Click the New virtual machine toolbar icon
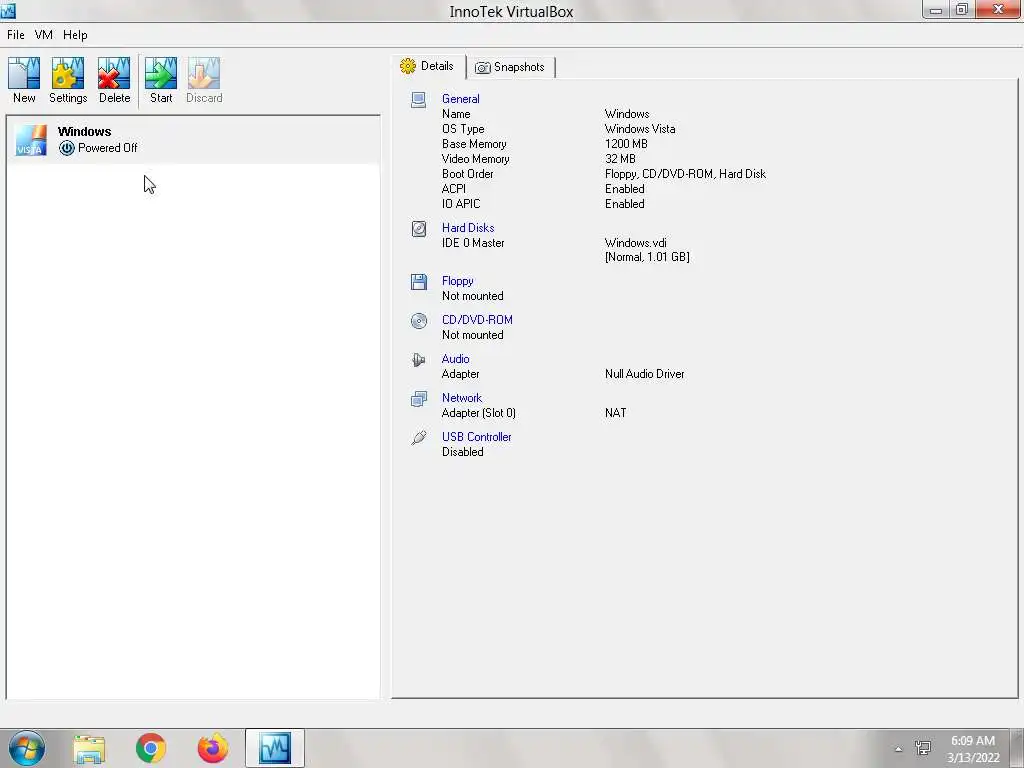 tap(24, 73)
